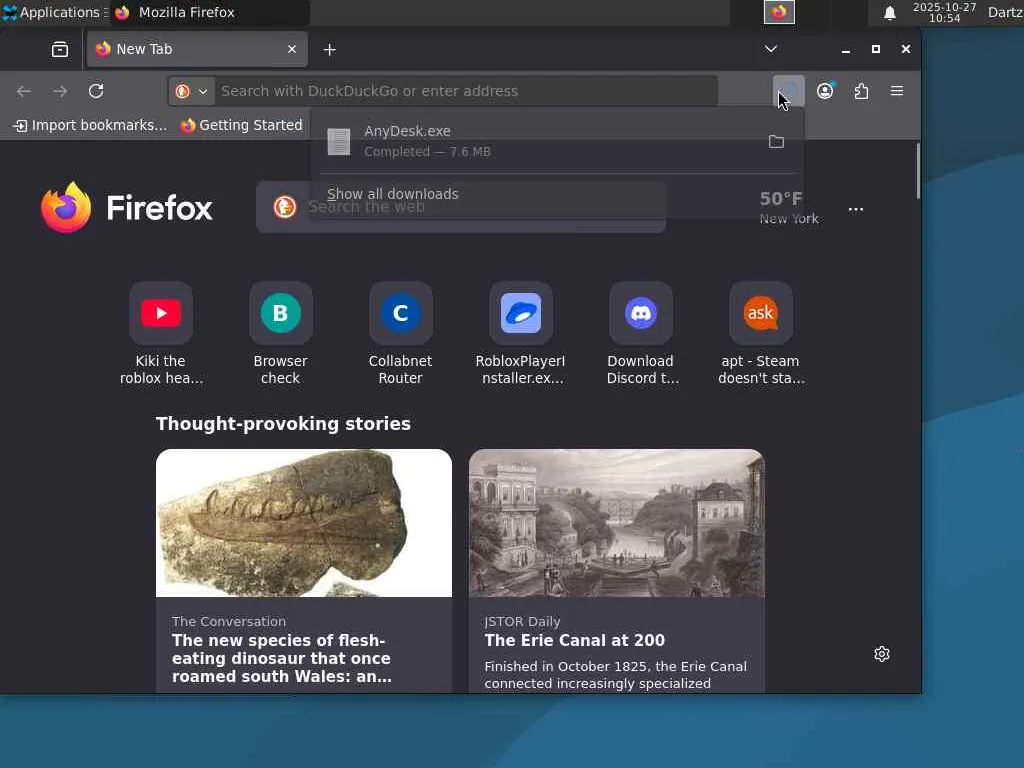Screen dimensions: 1024x768
Task: Open the dinosaur fossil story thumbnail
Action: point(304,523)
